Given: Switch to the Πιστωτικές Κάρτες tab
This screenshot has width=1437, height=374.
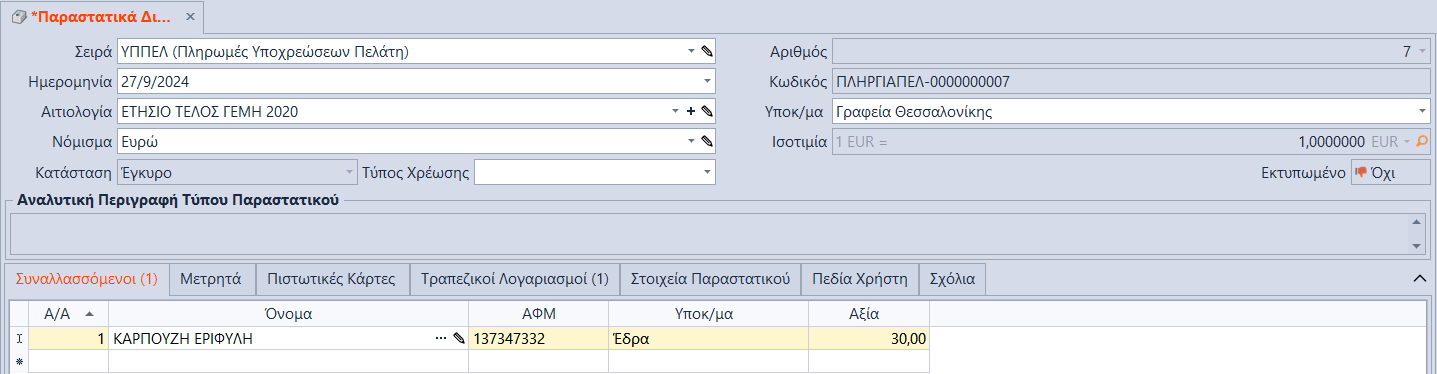Looking at the screenshot, I should (x=332, y=279).
